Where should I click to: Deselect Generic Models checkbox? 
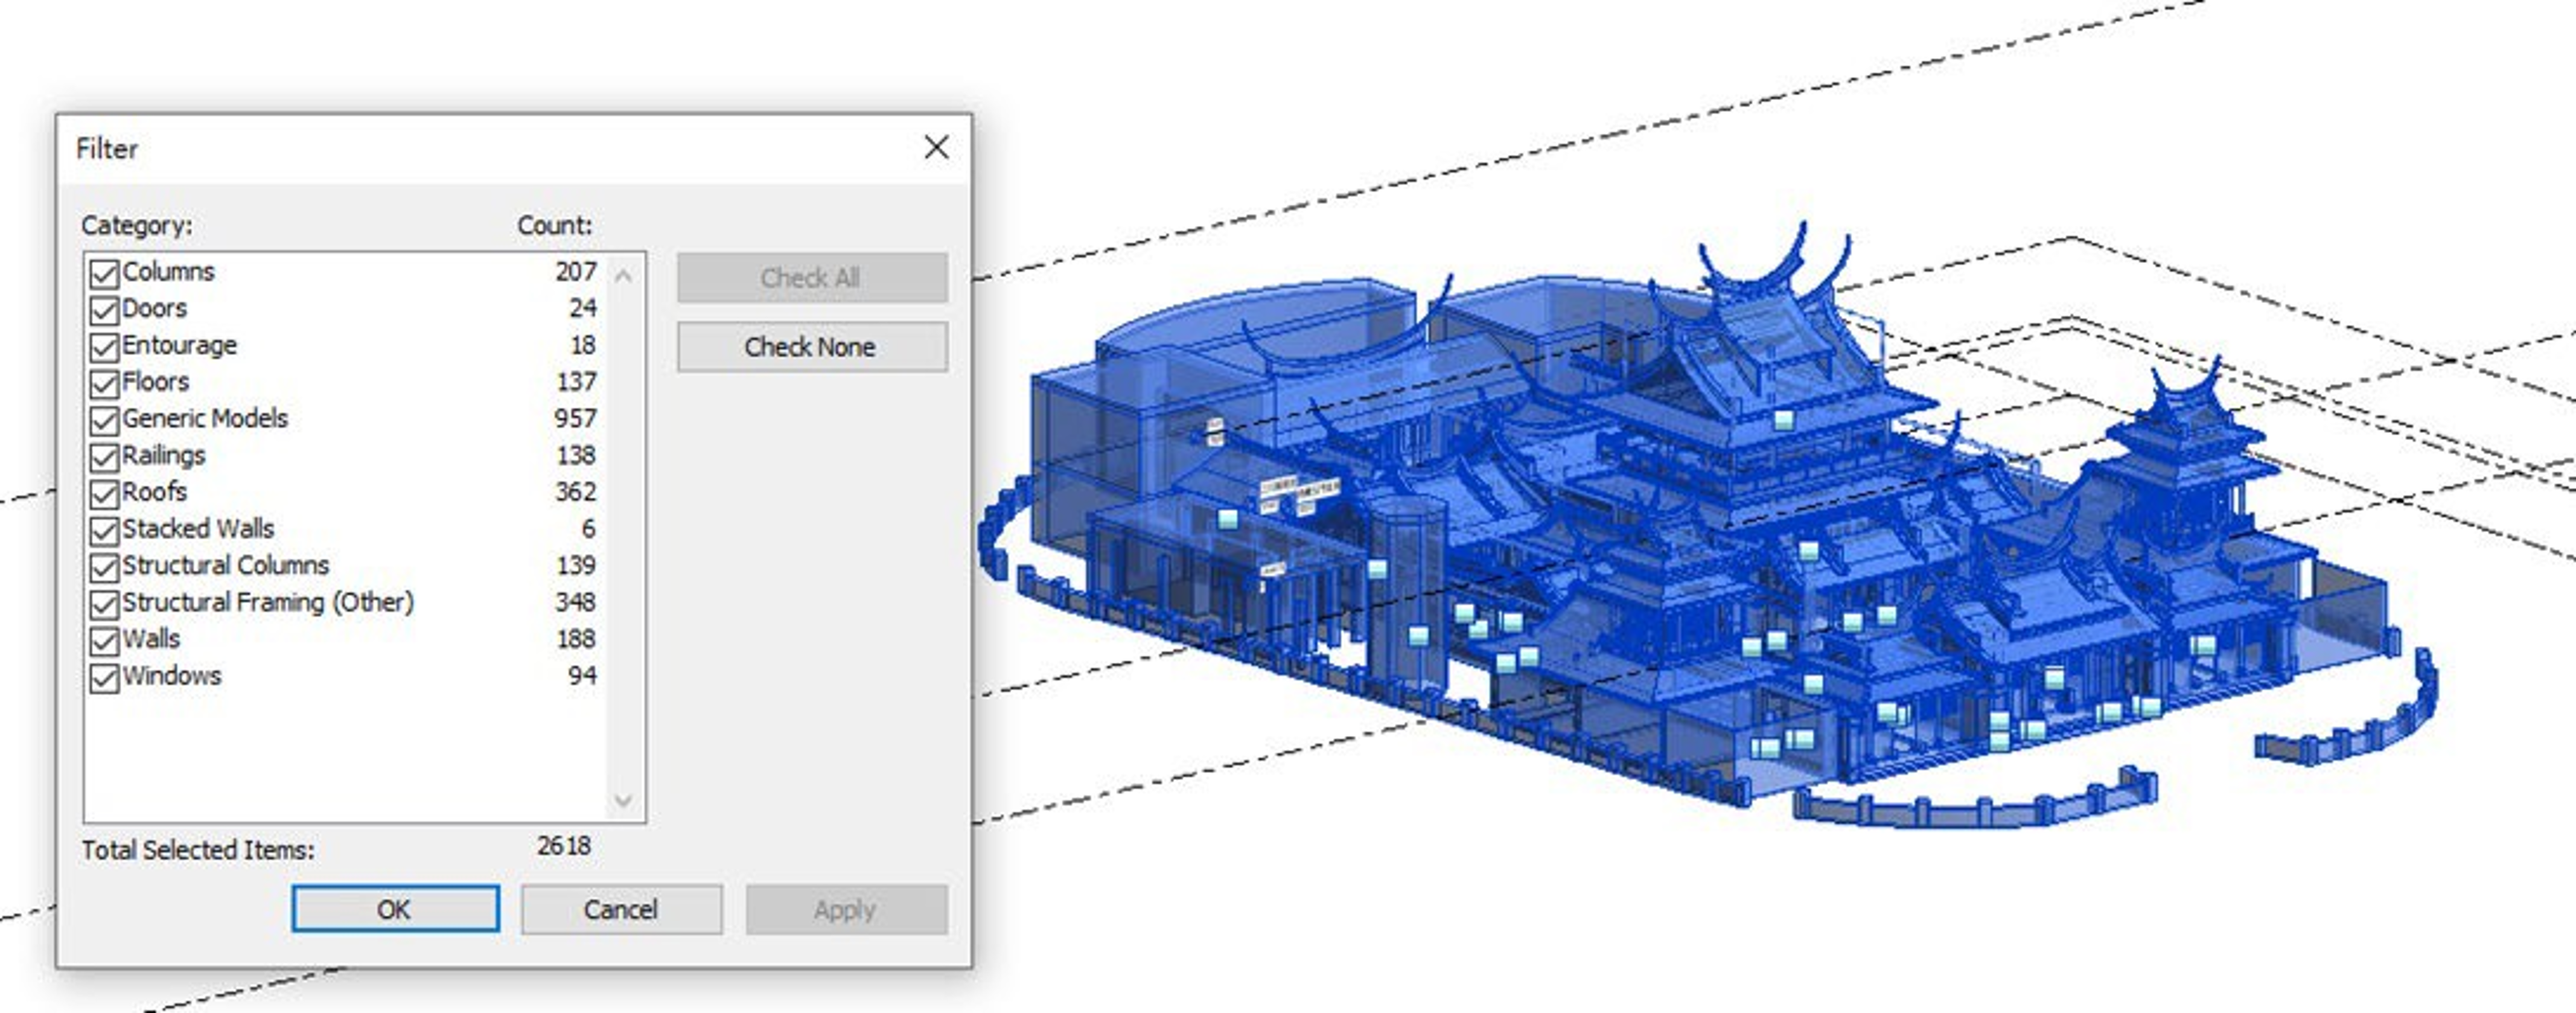[x=104, y=420]
